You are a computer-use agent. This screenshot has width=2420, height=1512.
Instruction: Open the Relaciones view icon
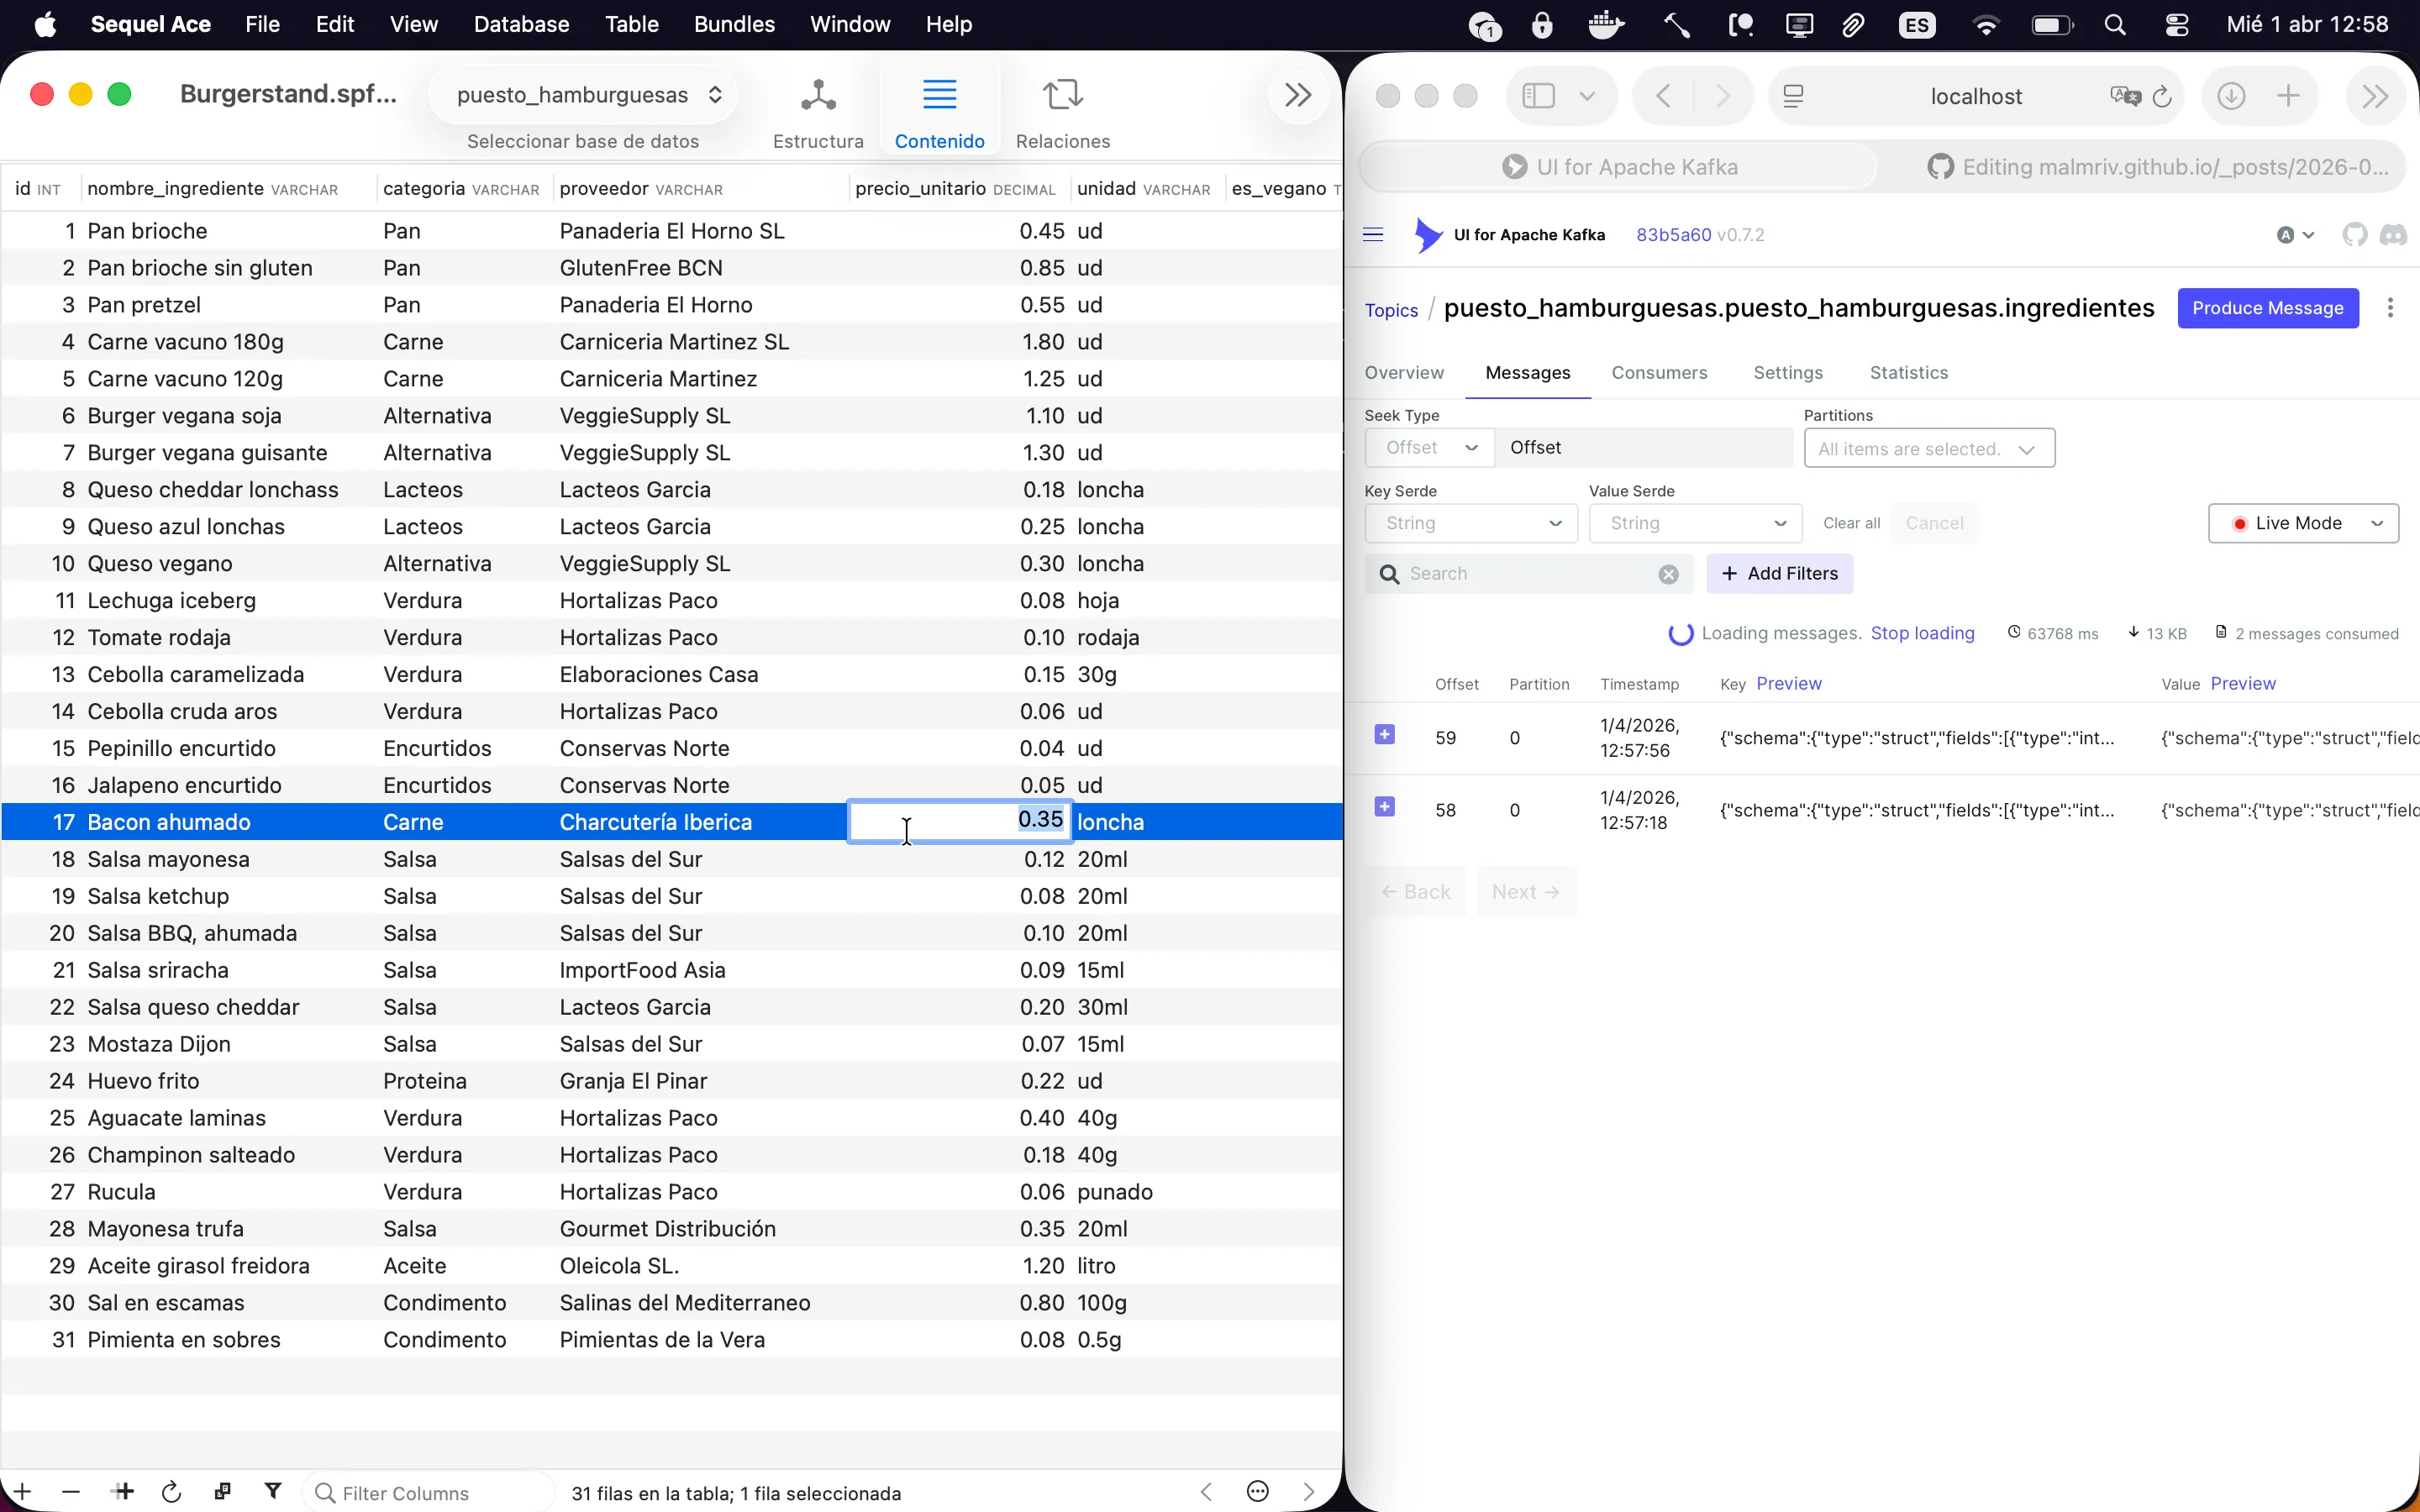1062,95
